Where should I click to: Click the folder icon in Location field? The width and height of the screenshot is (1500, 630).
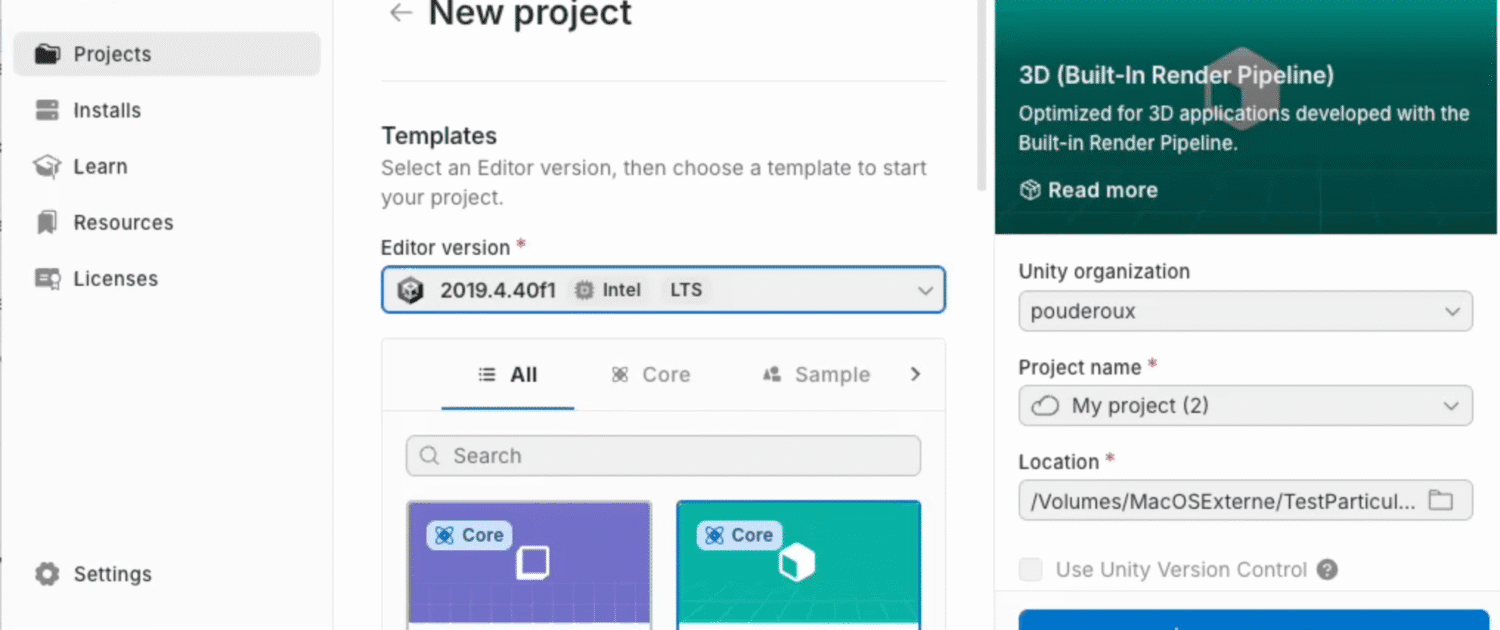click(x=1440, y=501)
